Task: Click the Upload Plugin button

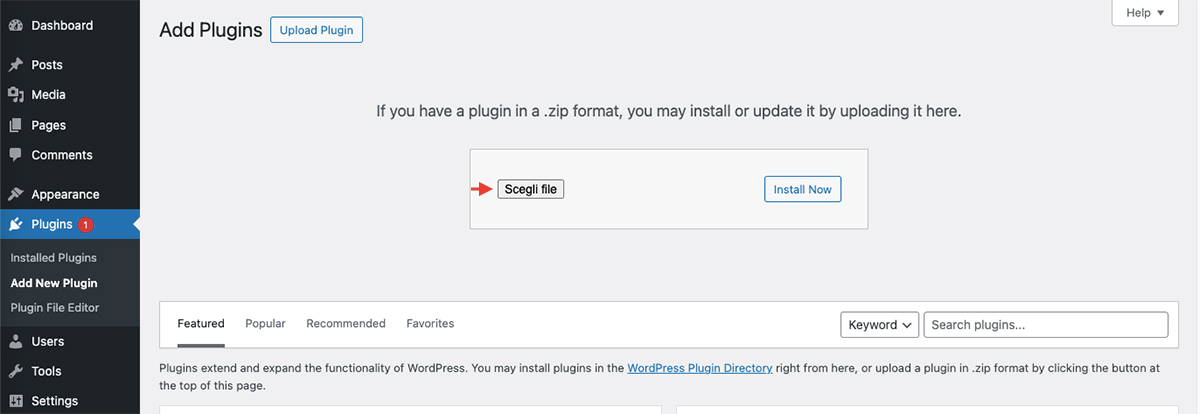Action: click(x=316, y=30)
